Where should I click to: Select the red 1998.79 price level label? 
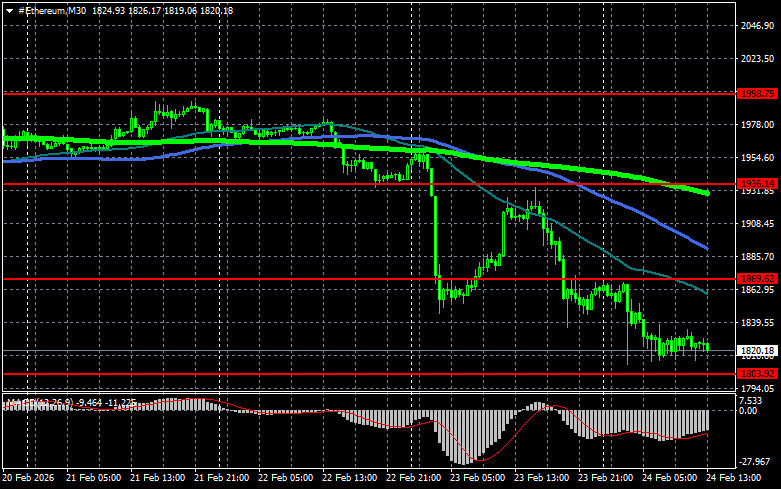click(757, 94)
